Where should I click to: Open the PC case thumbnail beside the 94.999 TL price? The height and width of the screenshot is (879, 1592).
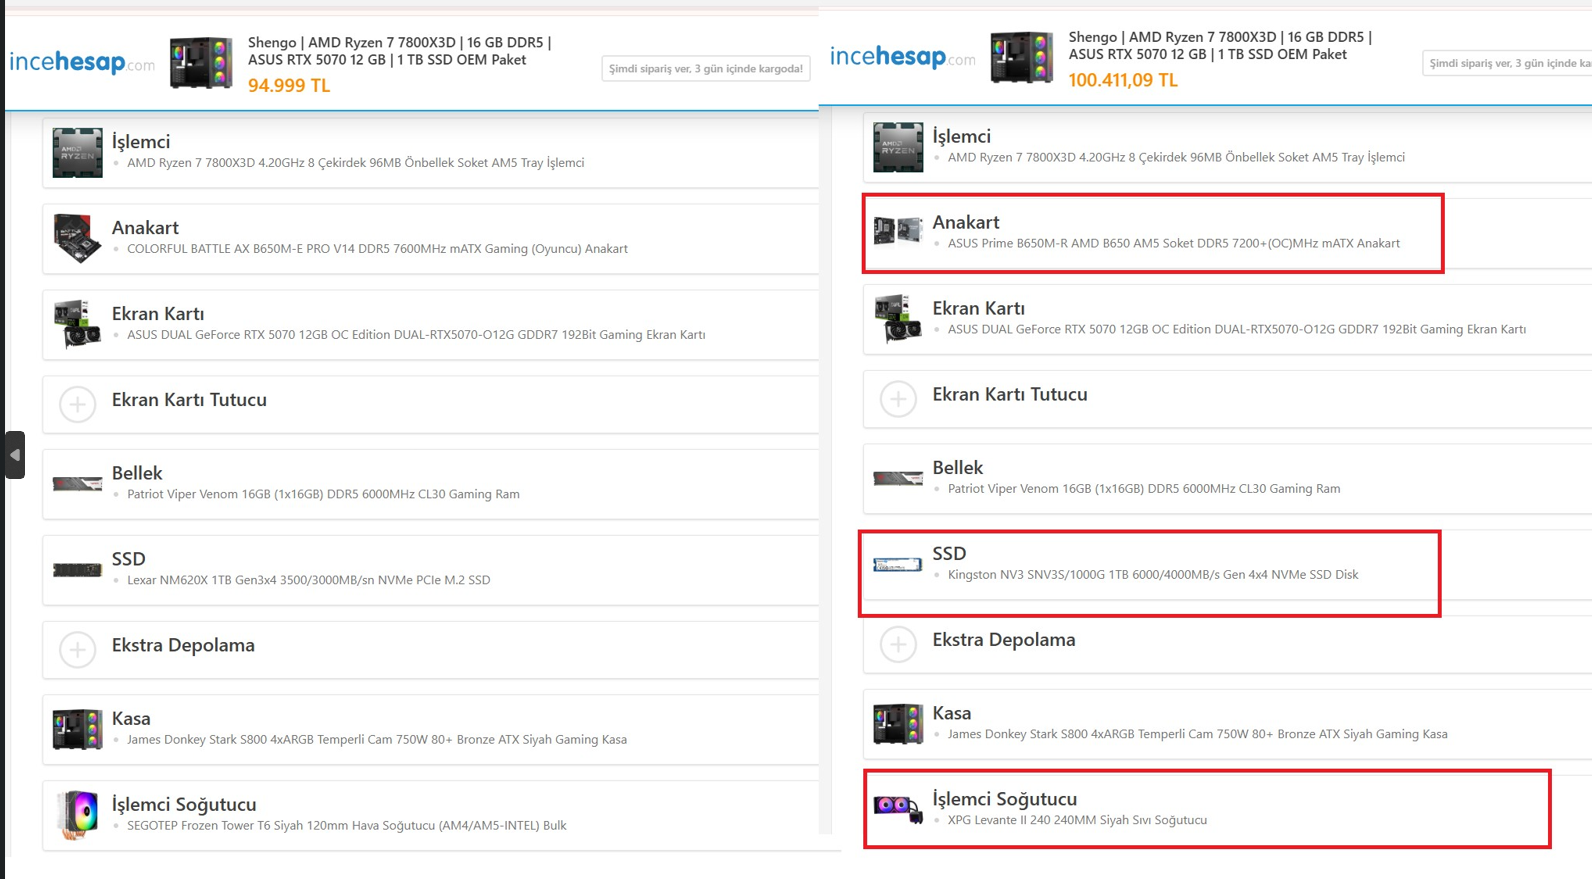(x=201, y=62)
